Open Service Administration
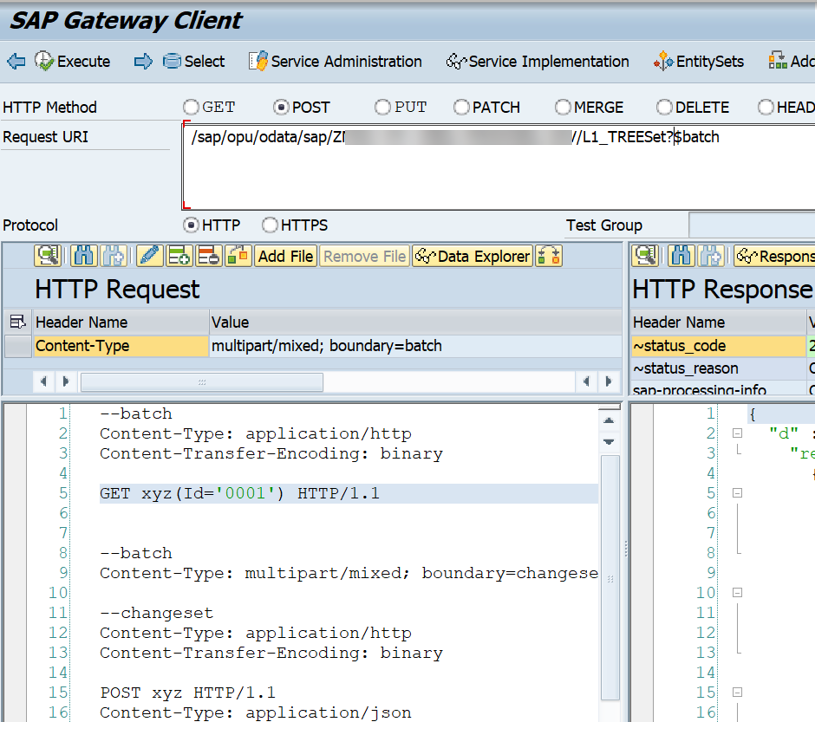The height and width of the screenshot is (737, 817). [336, 62]
